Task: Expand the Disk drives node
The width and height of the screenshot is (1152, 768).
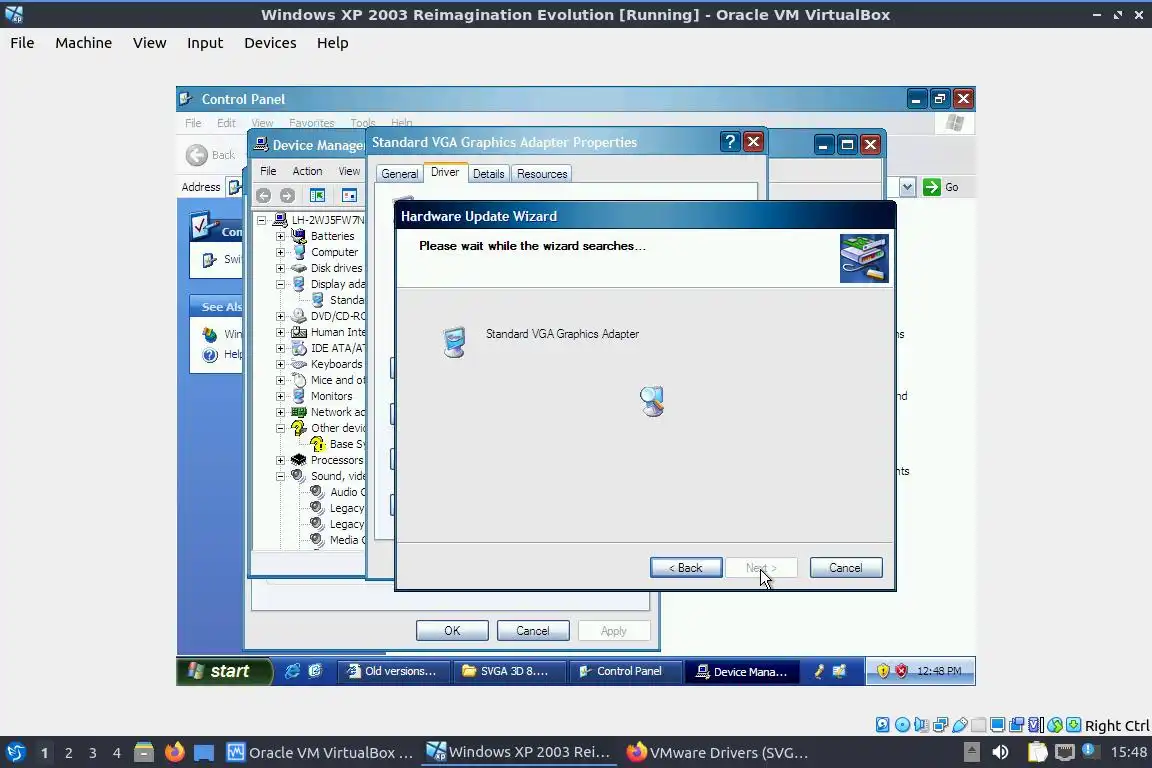Action: coord(280,268)
